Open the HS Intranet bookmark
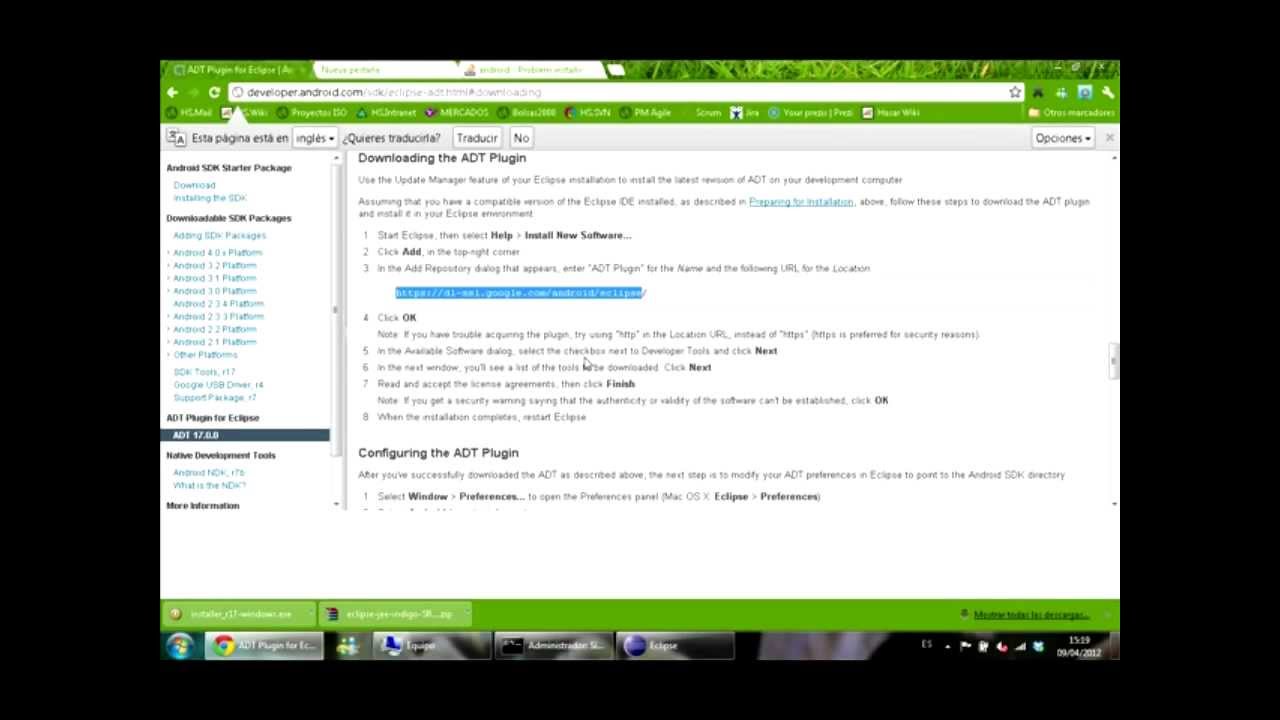 click(x=385, y=113)
